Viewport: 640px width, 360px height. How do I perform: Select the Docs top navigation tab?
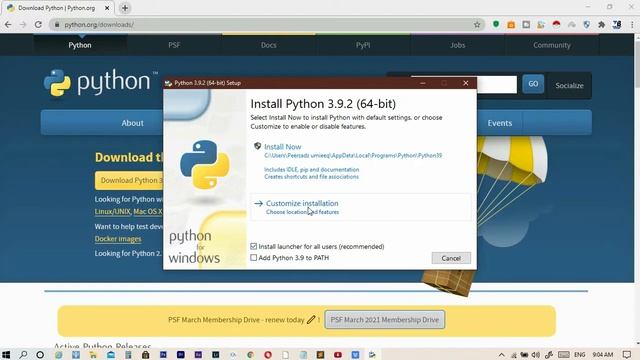click(269, 45)
